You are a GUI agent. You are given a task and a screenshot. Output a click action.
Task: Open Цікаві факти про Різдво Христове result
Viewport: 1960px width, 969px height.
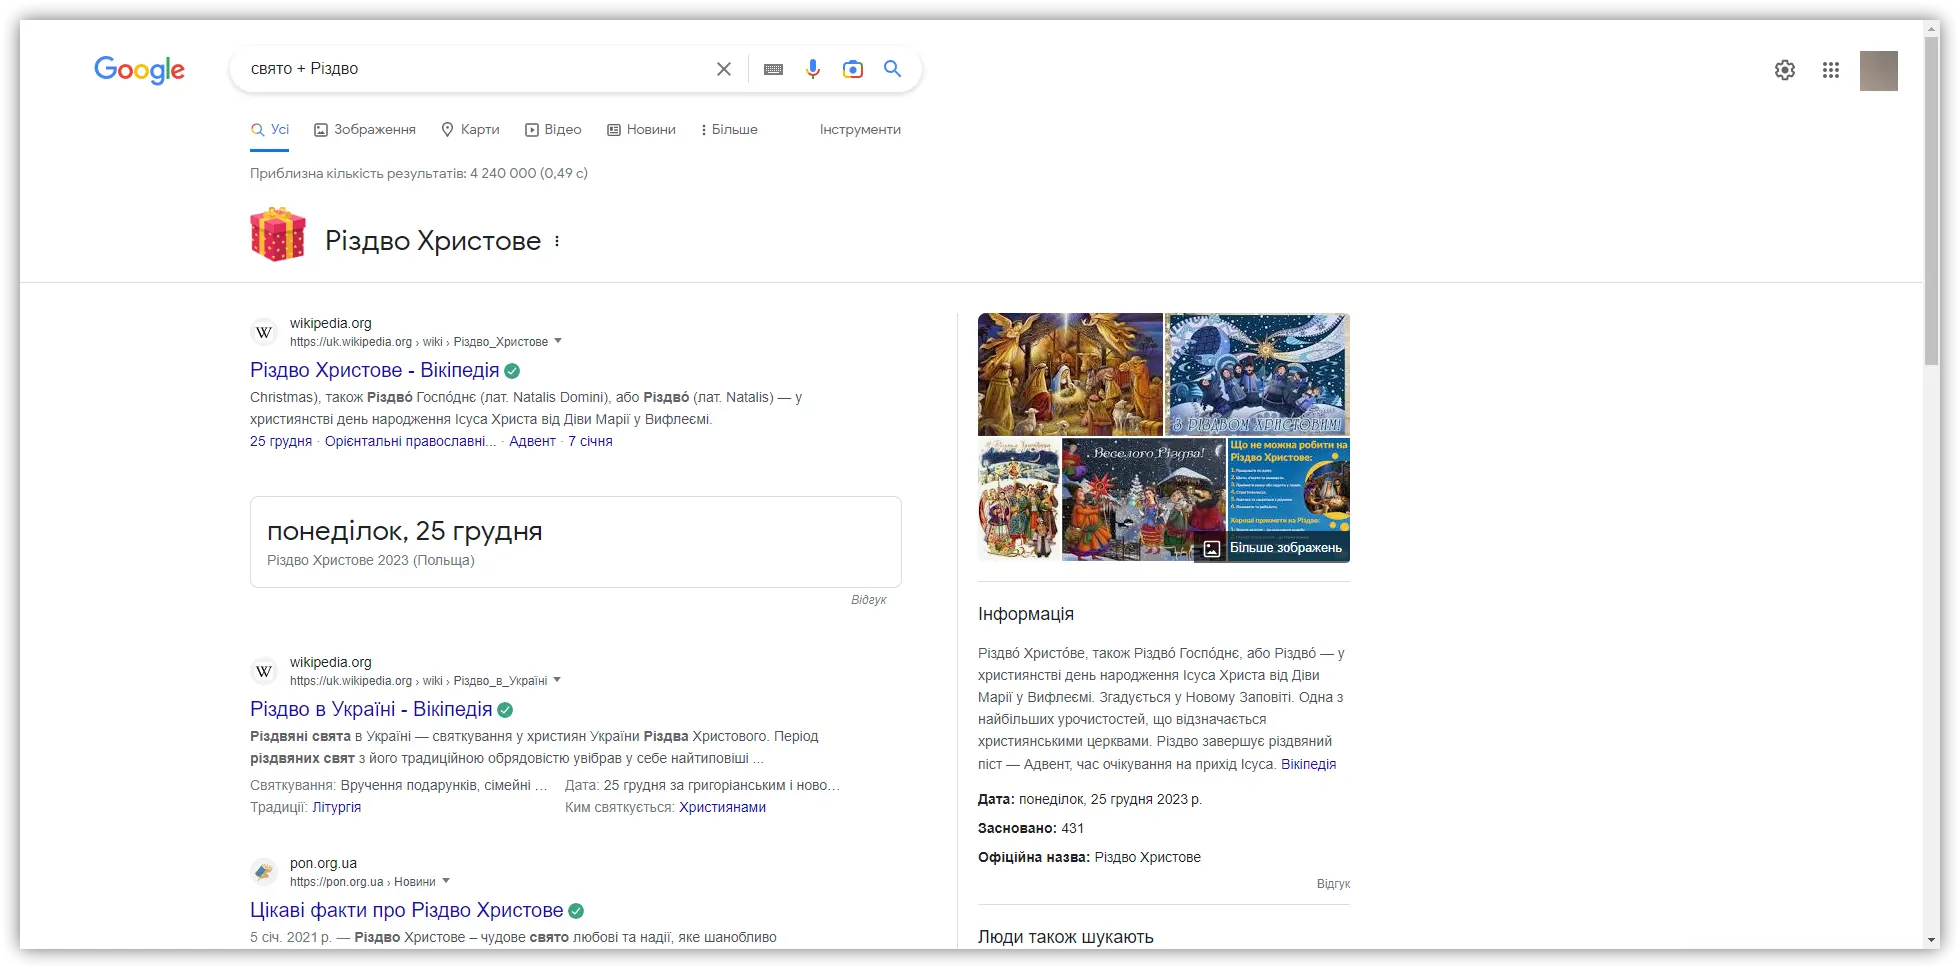click(x=407, y=910)
